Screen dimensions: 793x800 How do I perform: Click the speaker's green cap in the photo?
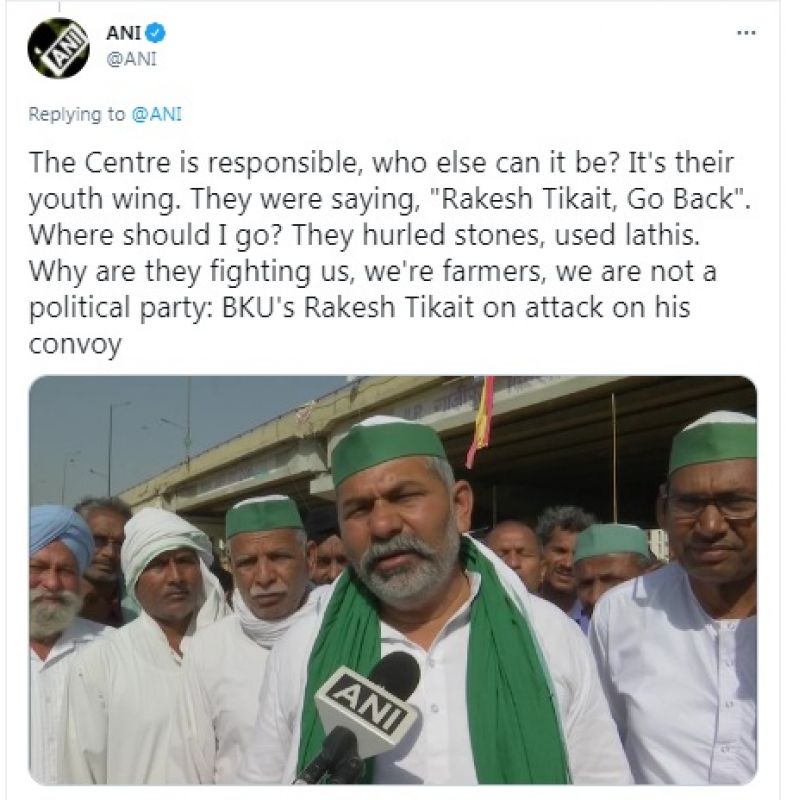pyautogui.click(x=387, y=445)
